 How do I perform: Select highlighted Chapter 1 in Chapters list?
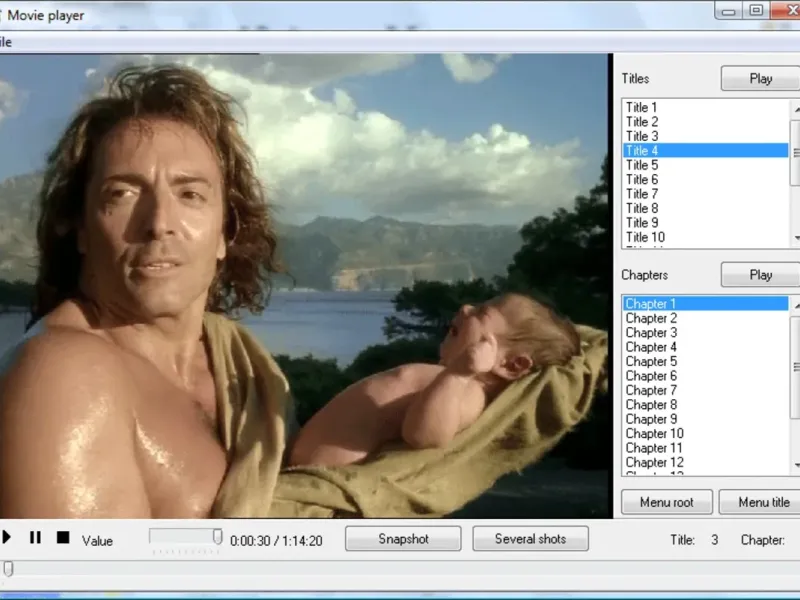705,304
